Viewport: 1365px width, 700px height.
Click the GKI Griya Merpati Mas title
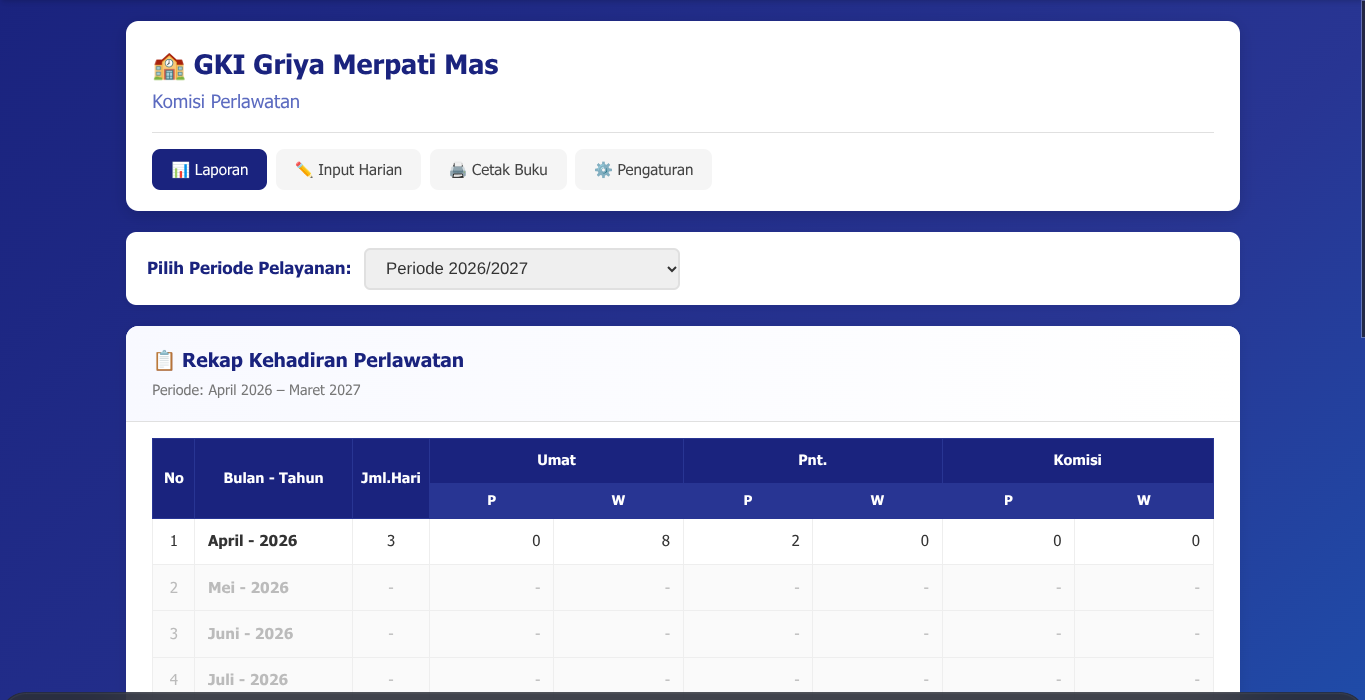[346, 65]
